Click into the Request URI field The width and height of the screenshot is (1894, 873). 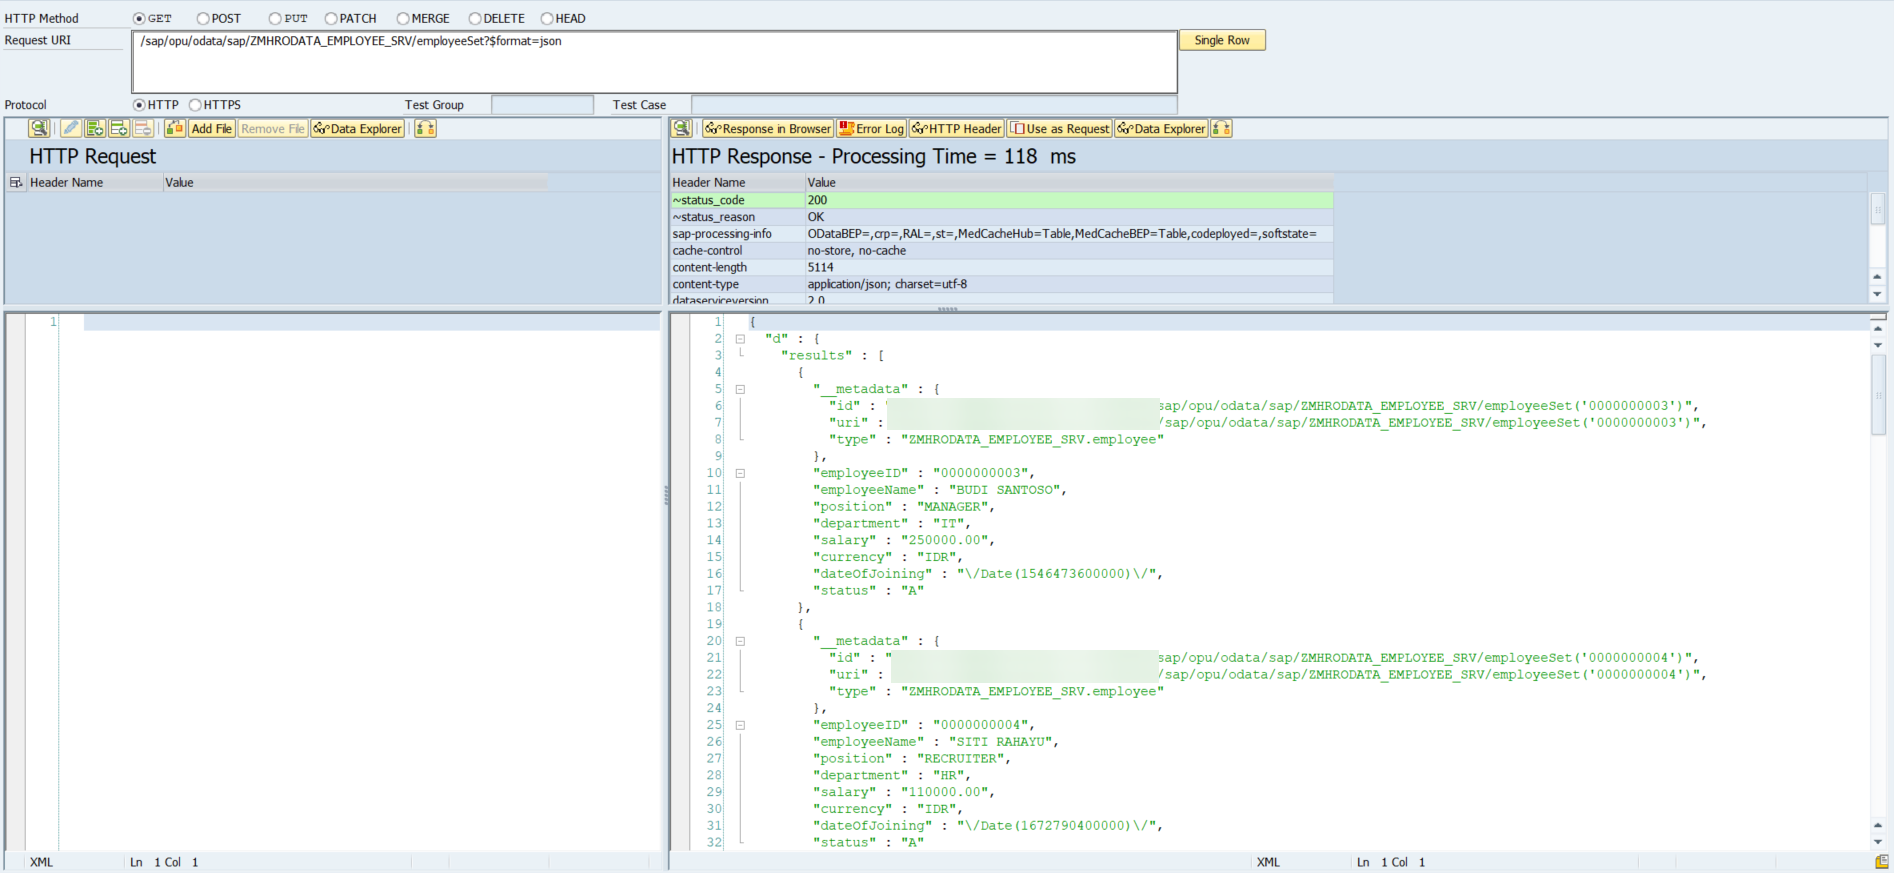click(x=654, y=62)
